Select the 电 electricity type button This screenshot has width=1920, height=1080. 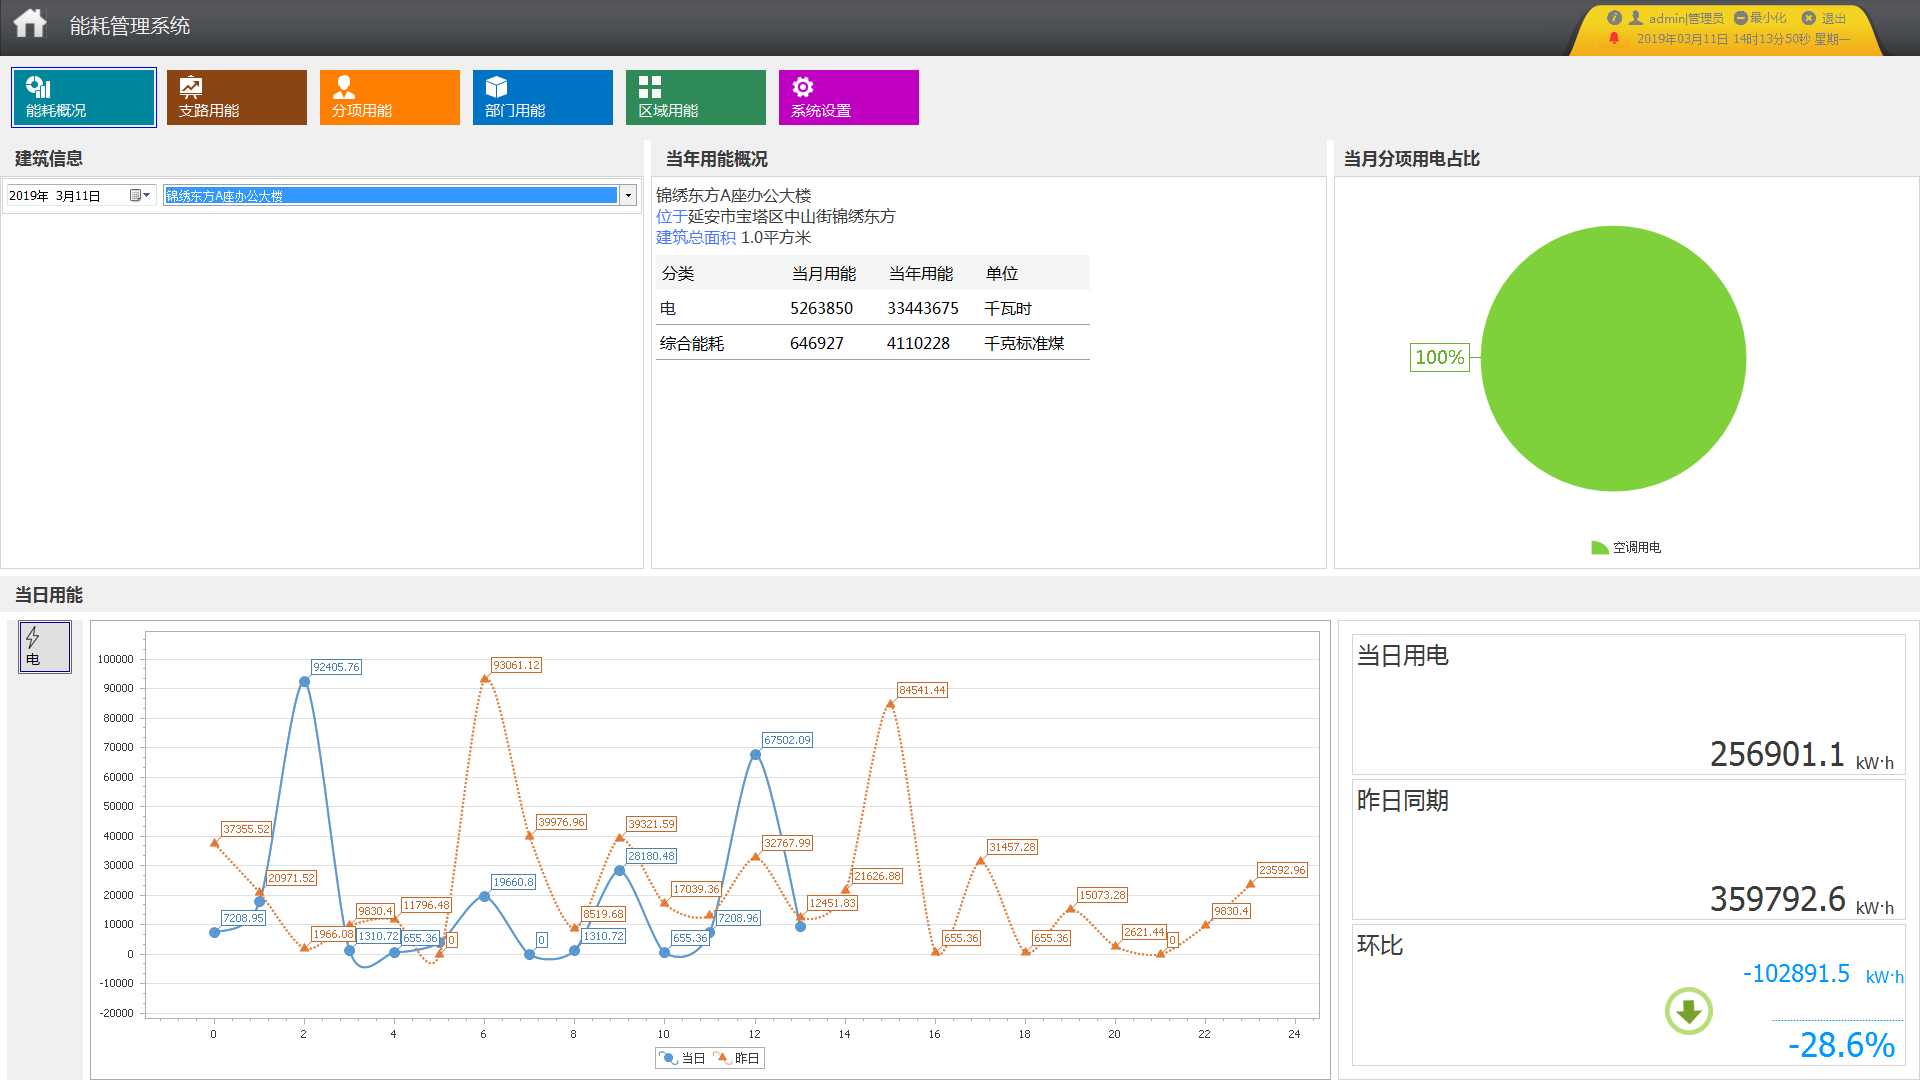44,647
